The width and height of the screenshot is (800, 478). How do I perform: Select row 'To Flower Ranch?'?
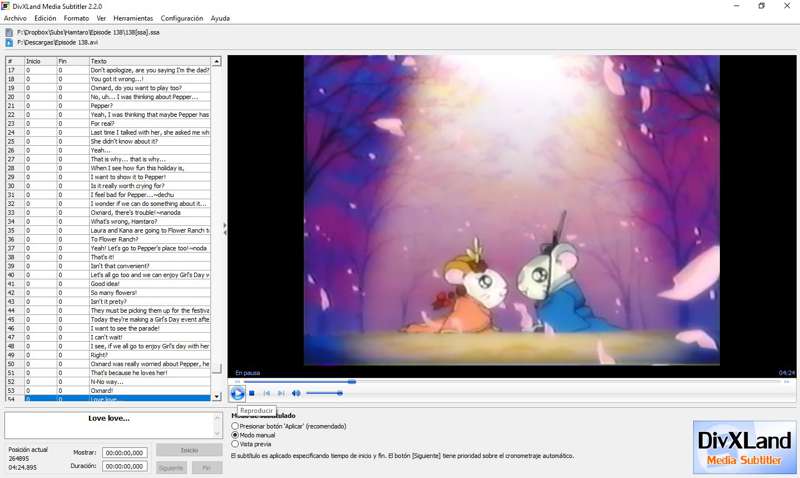[x=108, y=239]
